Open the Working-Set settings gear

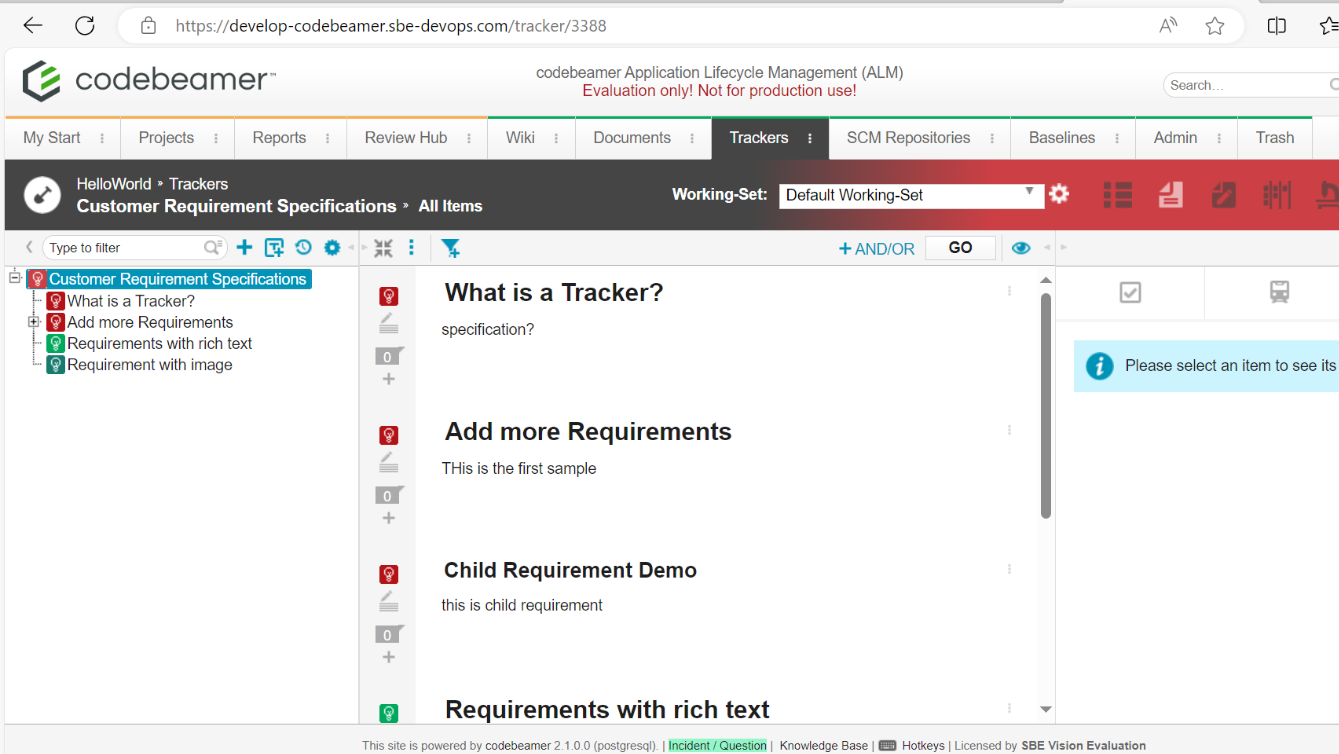tap(1060, 194)
